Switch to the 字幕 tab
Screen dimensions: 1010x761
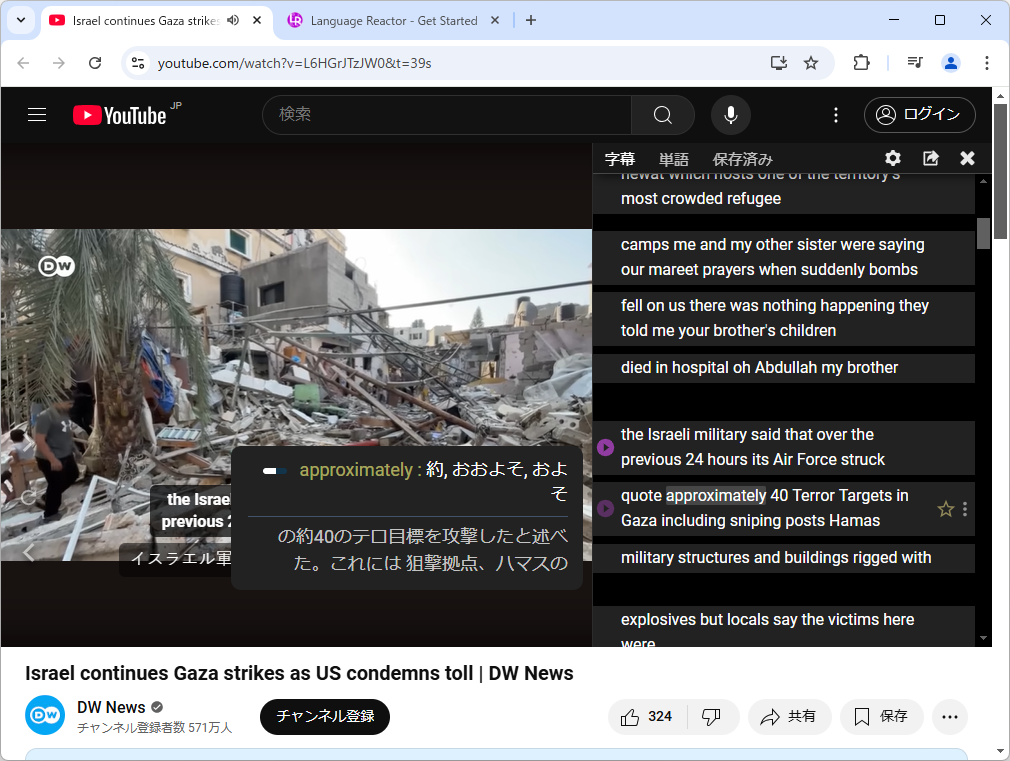click(620, 159)
